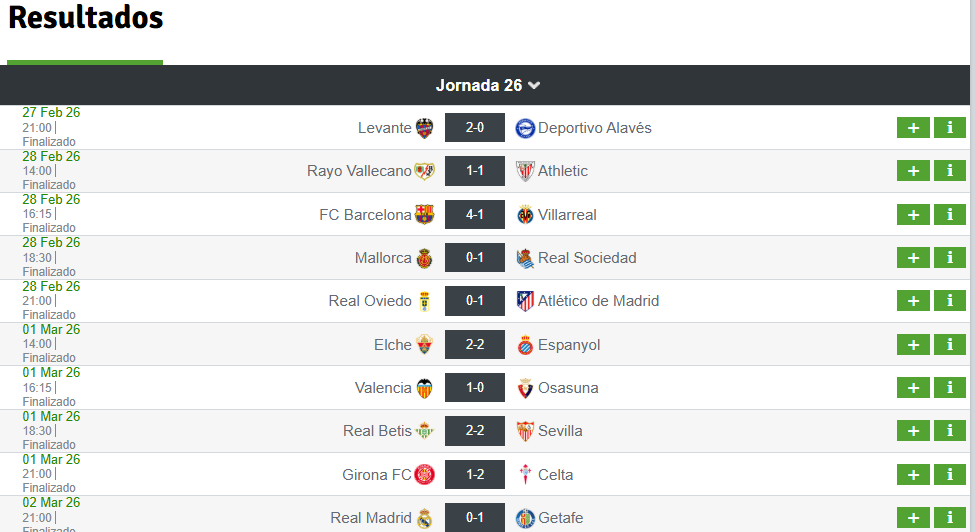Expand Levante vs Alavés with plus button
This screenshot has height=532, width=975.
pos(913,128)
